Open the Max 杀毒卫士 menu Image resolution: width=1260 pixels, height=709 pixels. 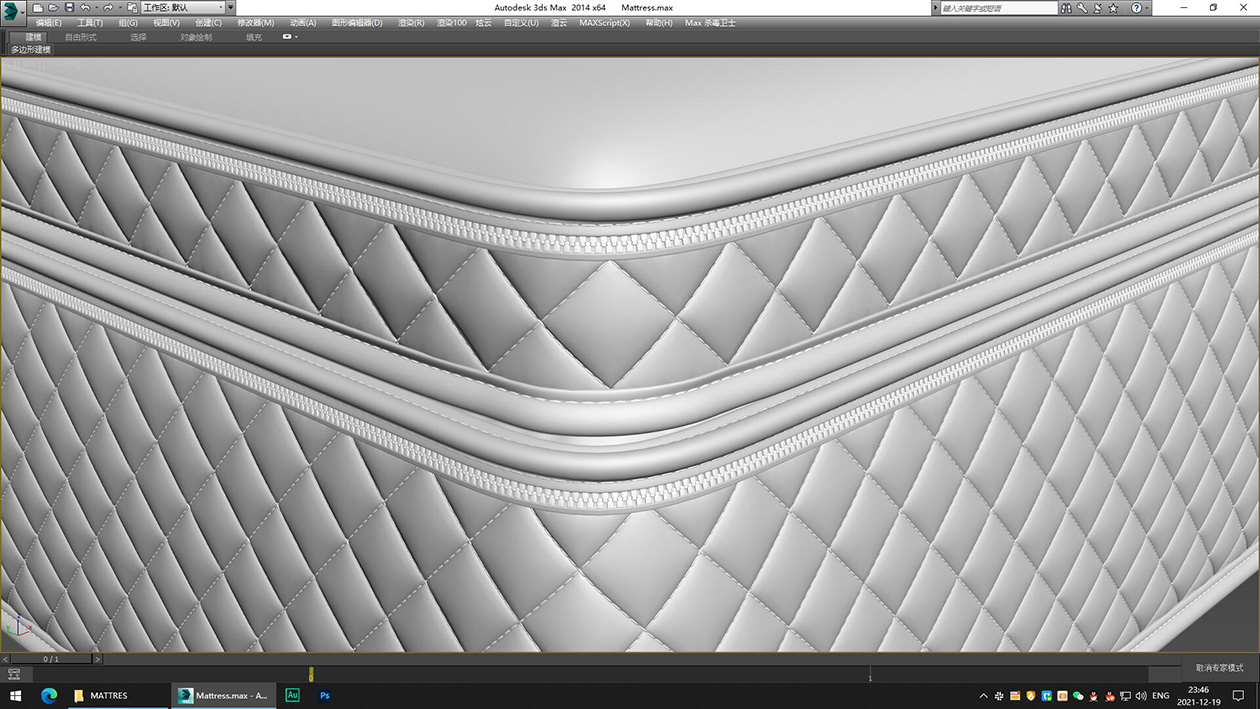click(x=710, y=23)
